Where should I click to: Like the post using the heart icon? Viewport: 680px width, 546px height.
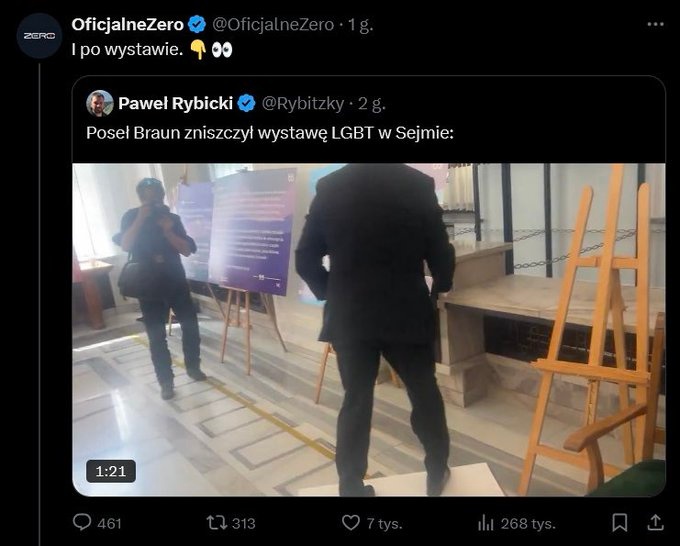[351, 522]
